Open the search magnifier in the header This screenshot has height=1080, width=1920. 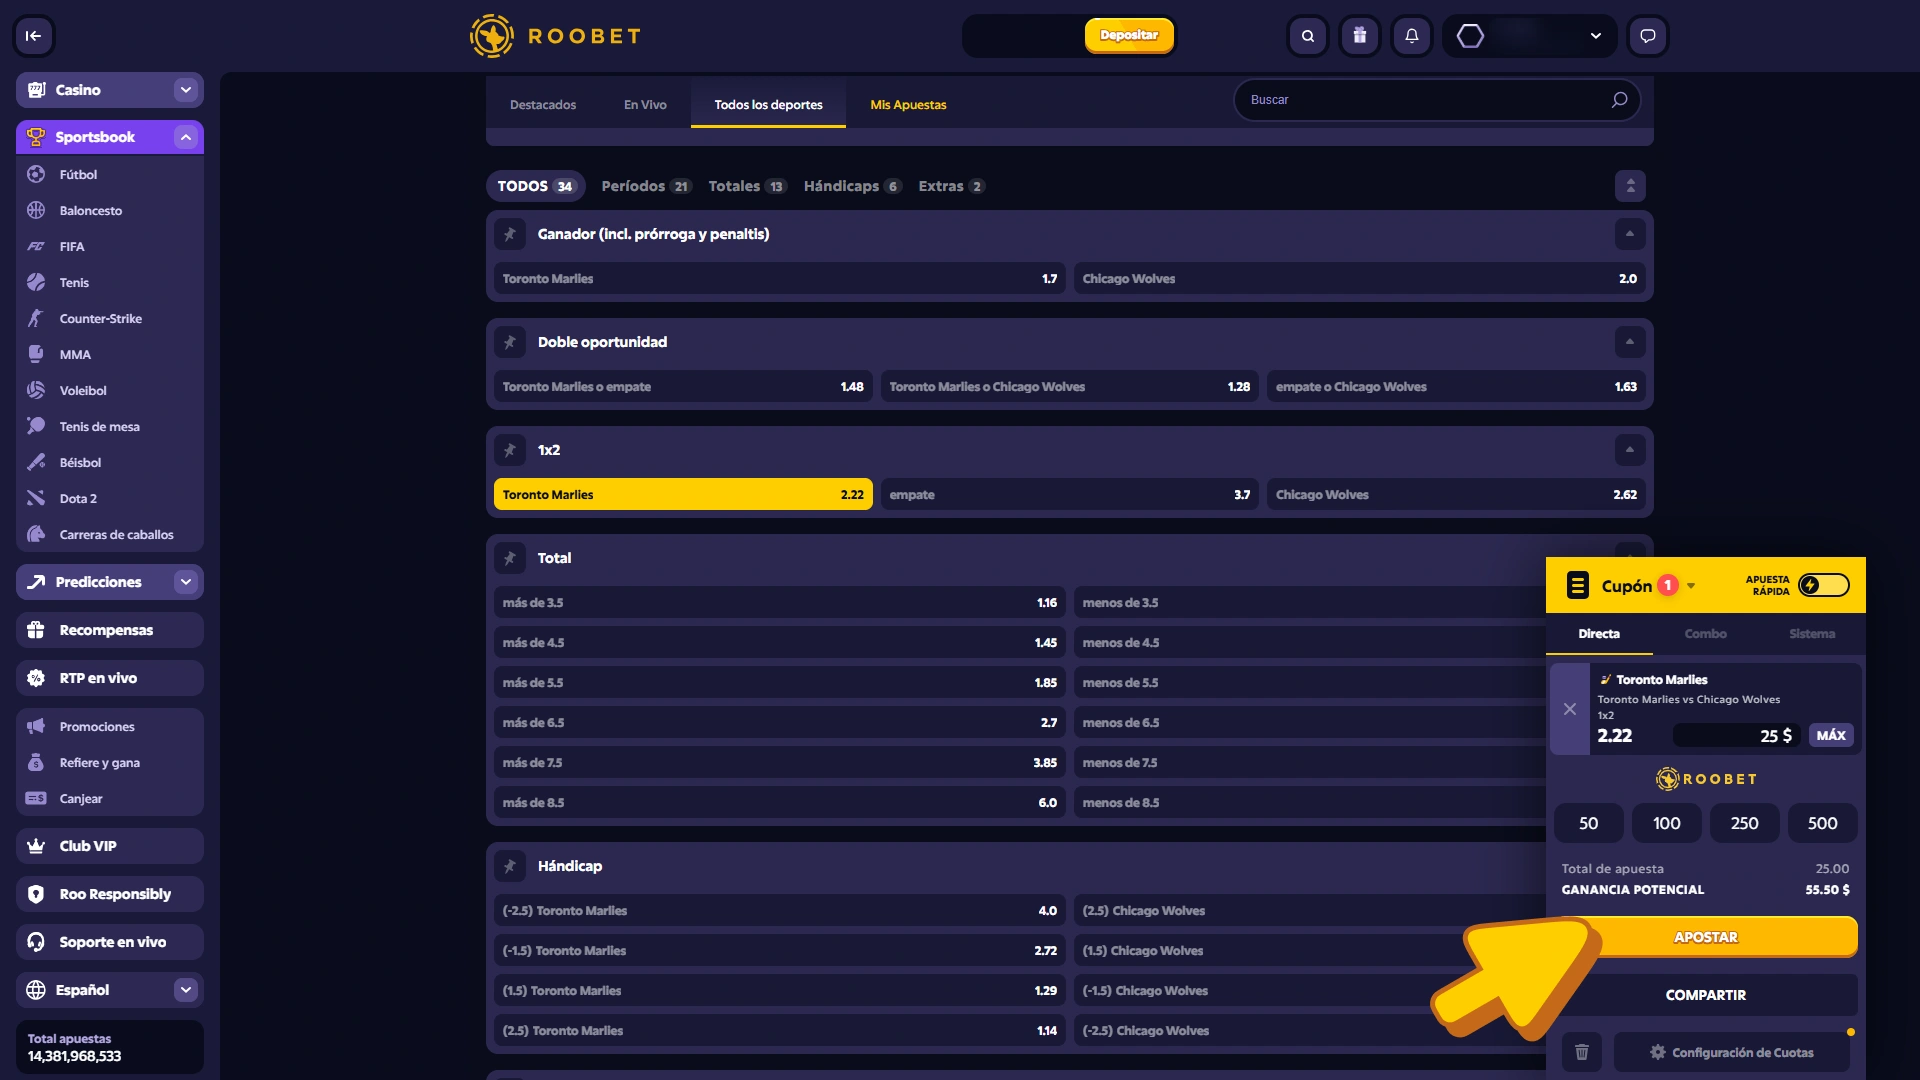(x=1308, y=36)
